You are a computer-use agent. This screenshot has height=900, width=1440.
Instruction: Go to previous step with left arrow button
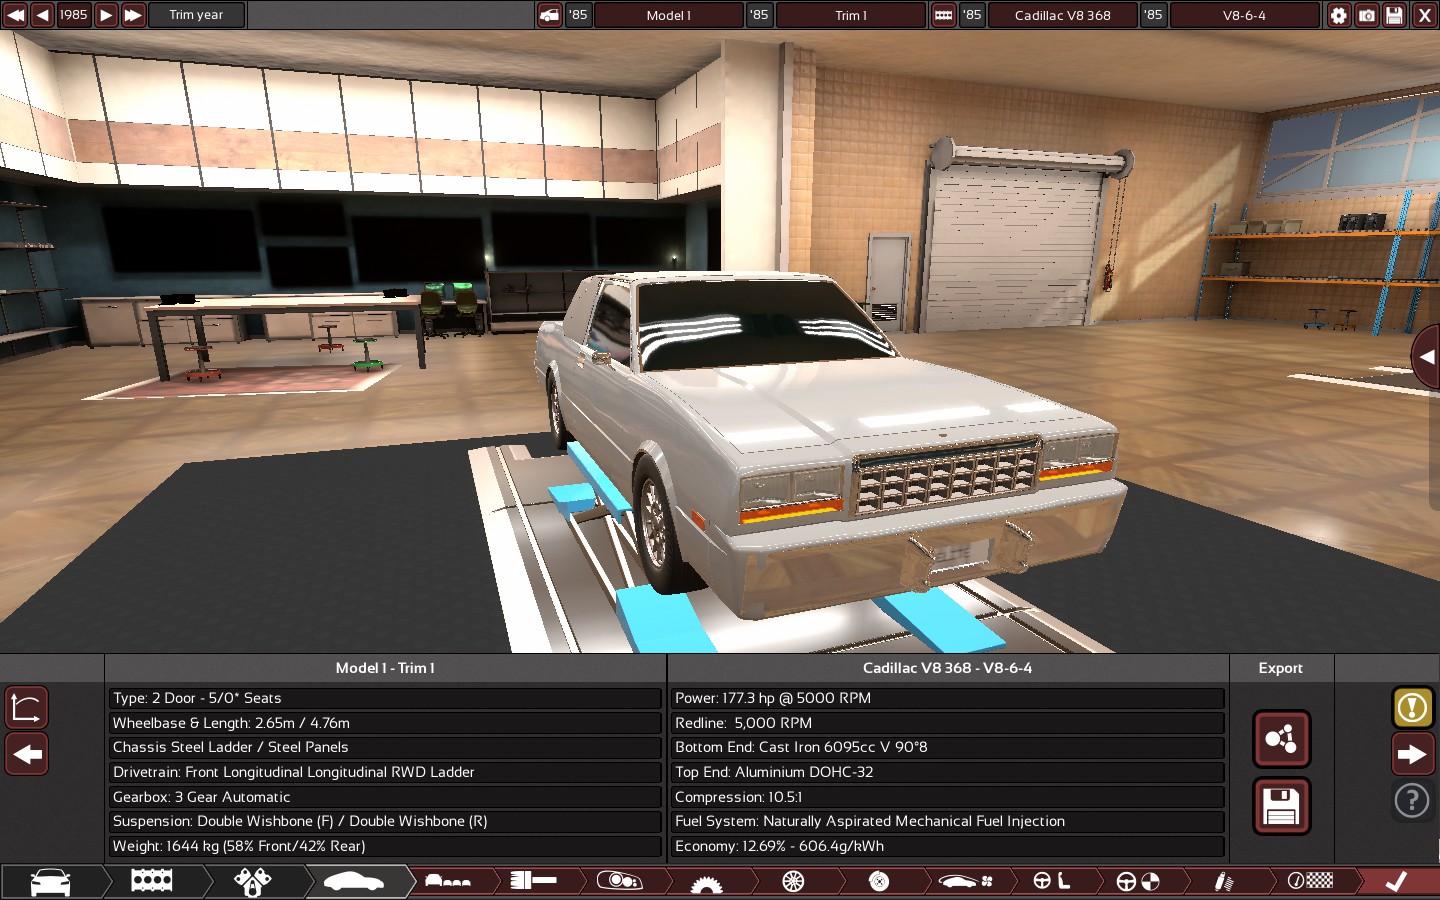point(27,754)
